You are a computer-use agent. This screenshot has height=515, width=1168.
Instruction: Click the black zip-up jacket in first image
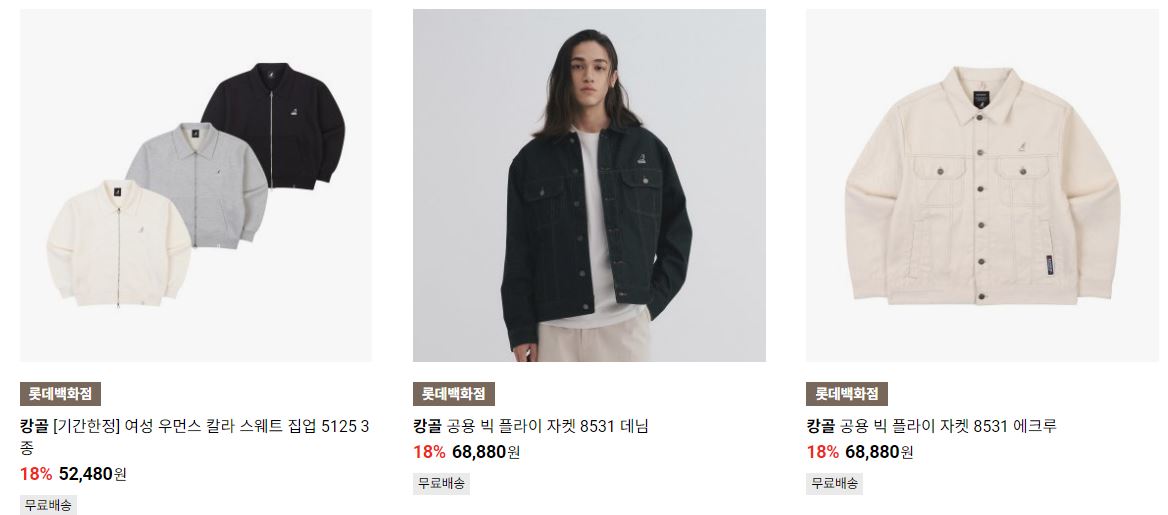click(x=274, y=125)
